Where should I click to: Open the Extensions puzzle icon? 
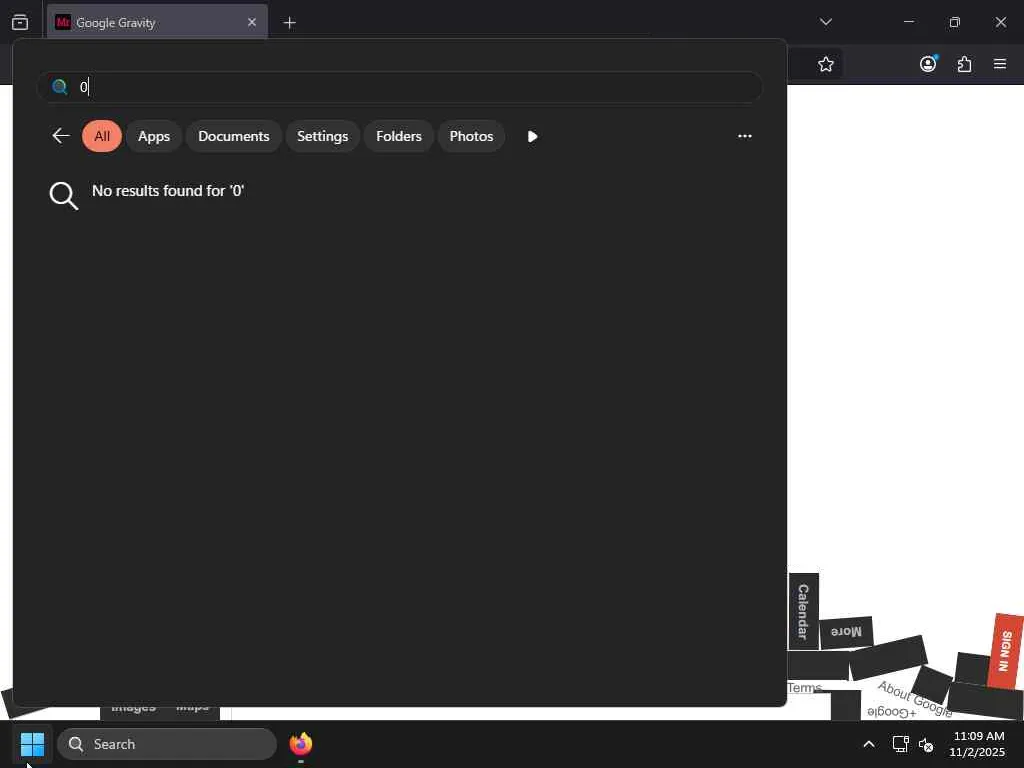coord(964,64)
